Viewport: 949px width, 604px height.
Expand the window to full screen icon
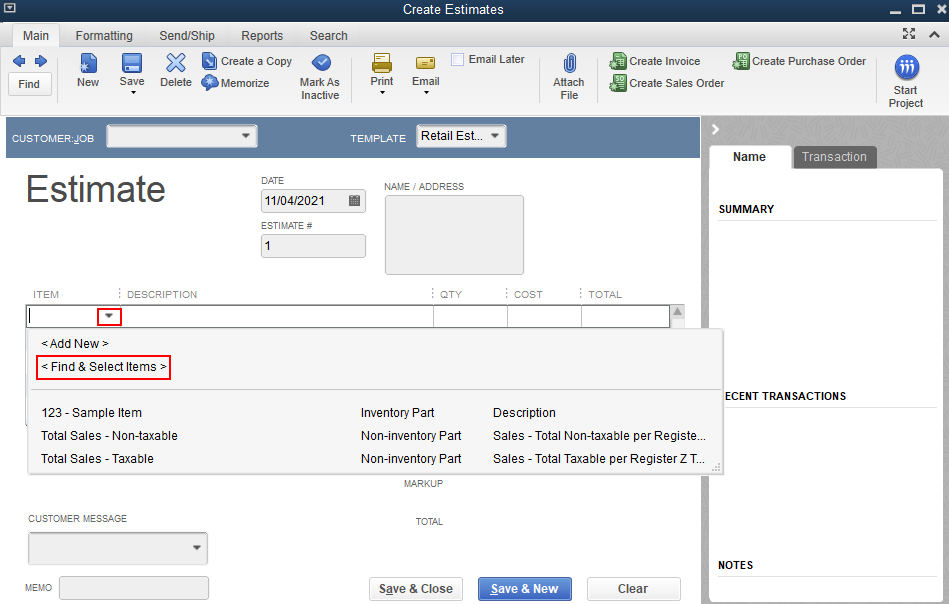click(x=909, y=34)
